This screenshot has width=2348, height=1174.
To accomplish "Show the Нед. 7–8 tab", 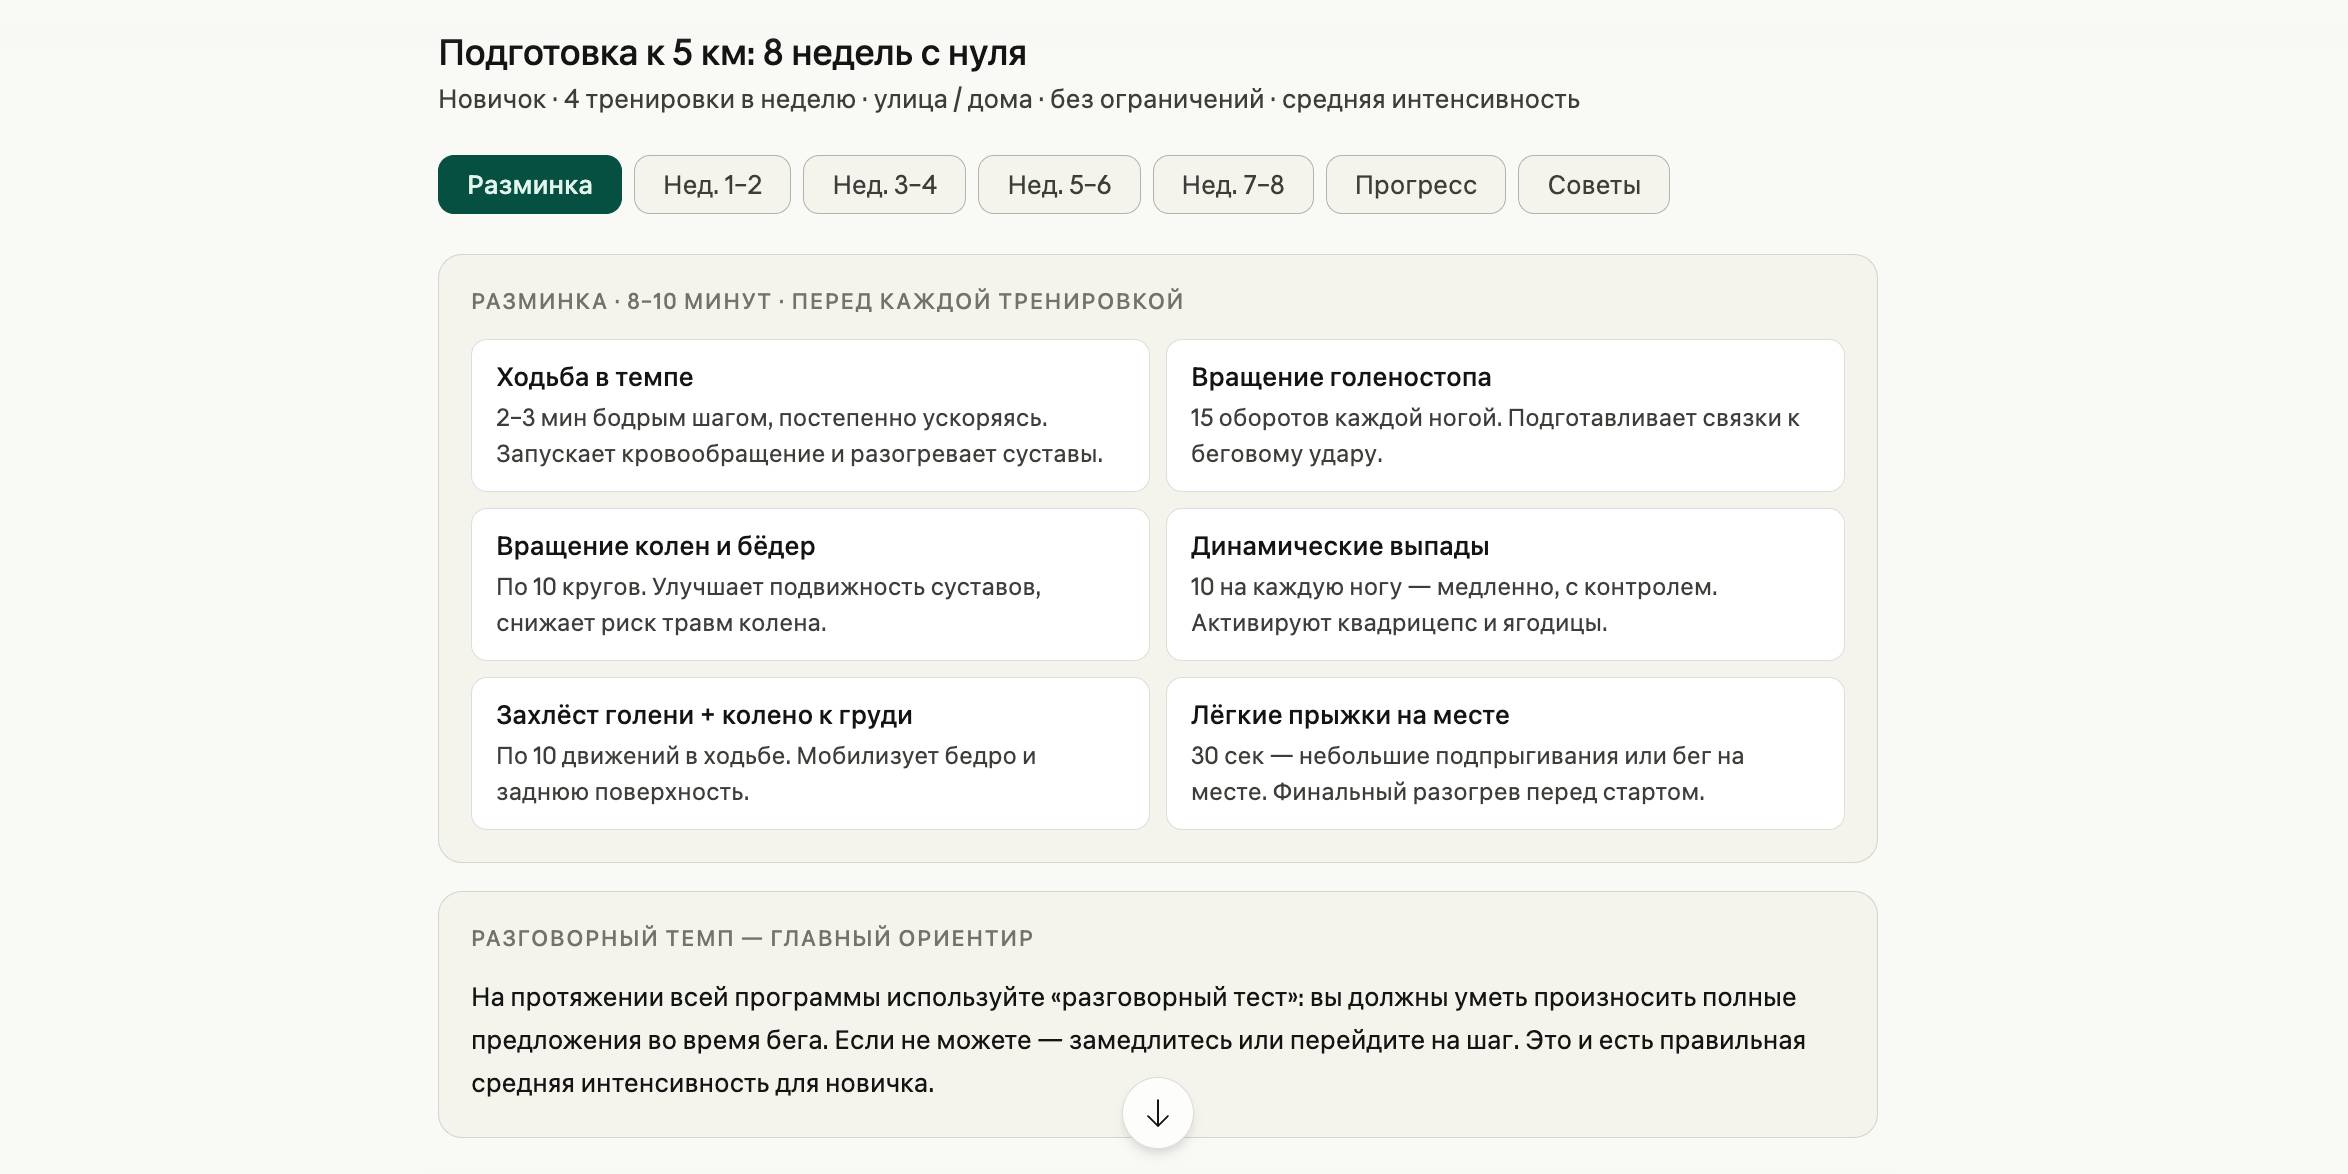I will (1232, 185).
